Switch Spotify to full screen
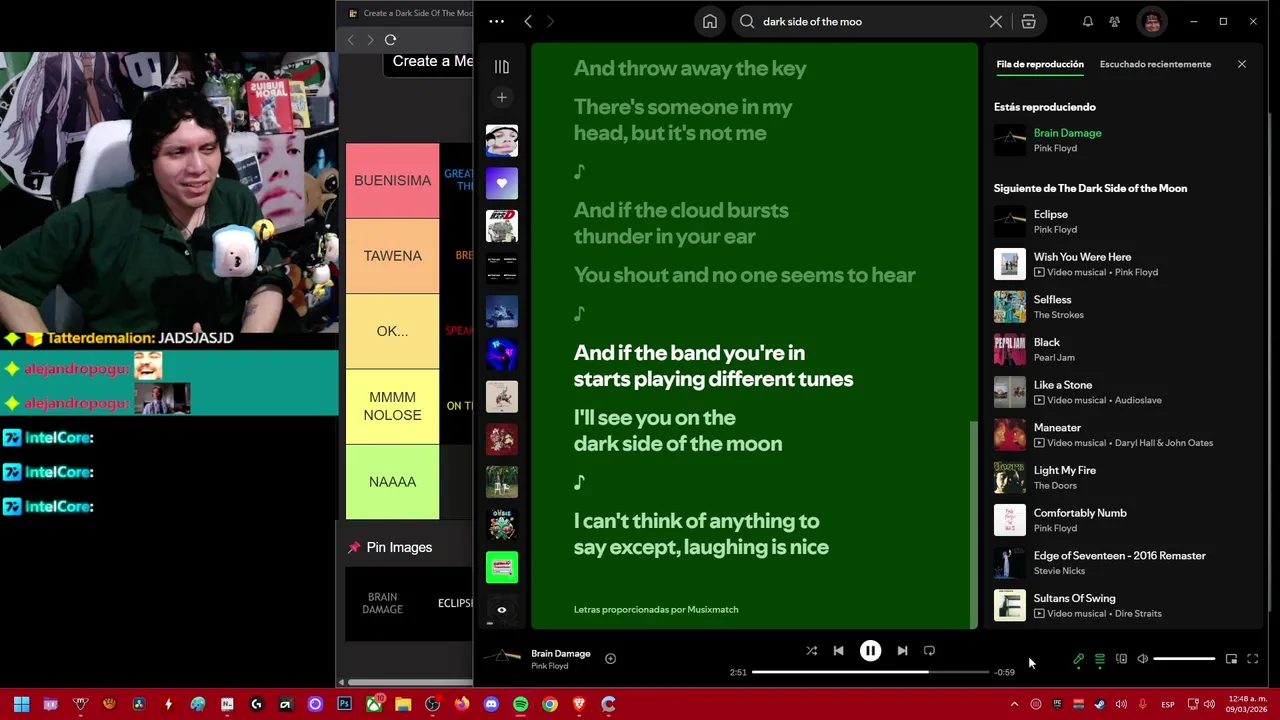1280x720 pixels. tap(1252, 659)
